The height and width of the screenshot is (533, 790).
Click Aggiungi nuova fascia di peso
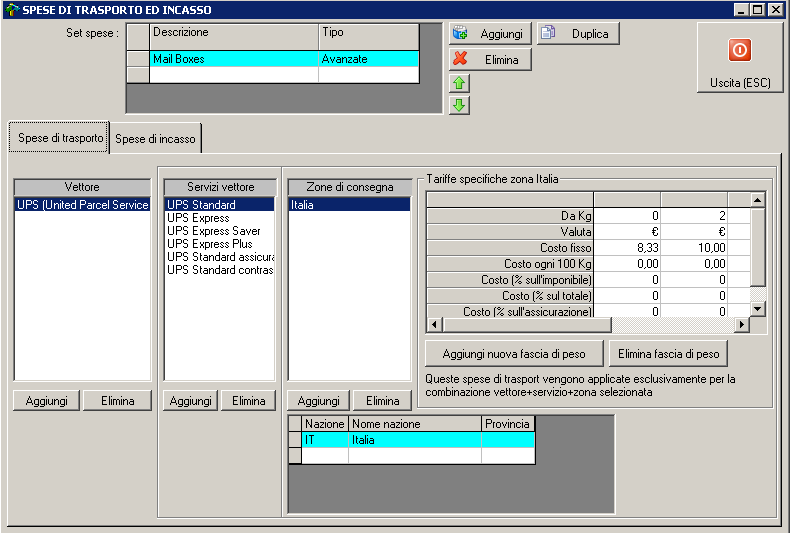coord(514,354)
